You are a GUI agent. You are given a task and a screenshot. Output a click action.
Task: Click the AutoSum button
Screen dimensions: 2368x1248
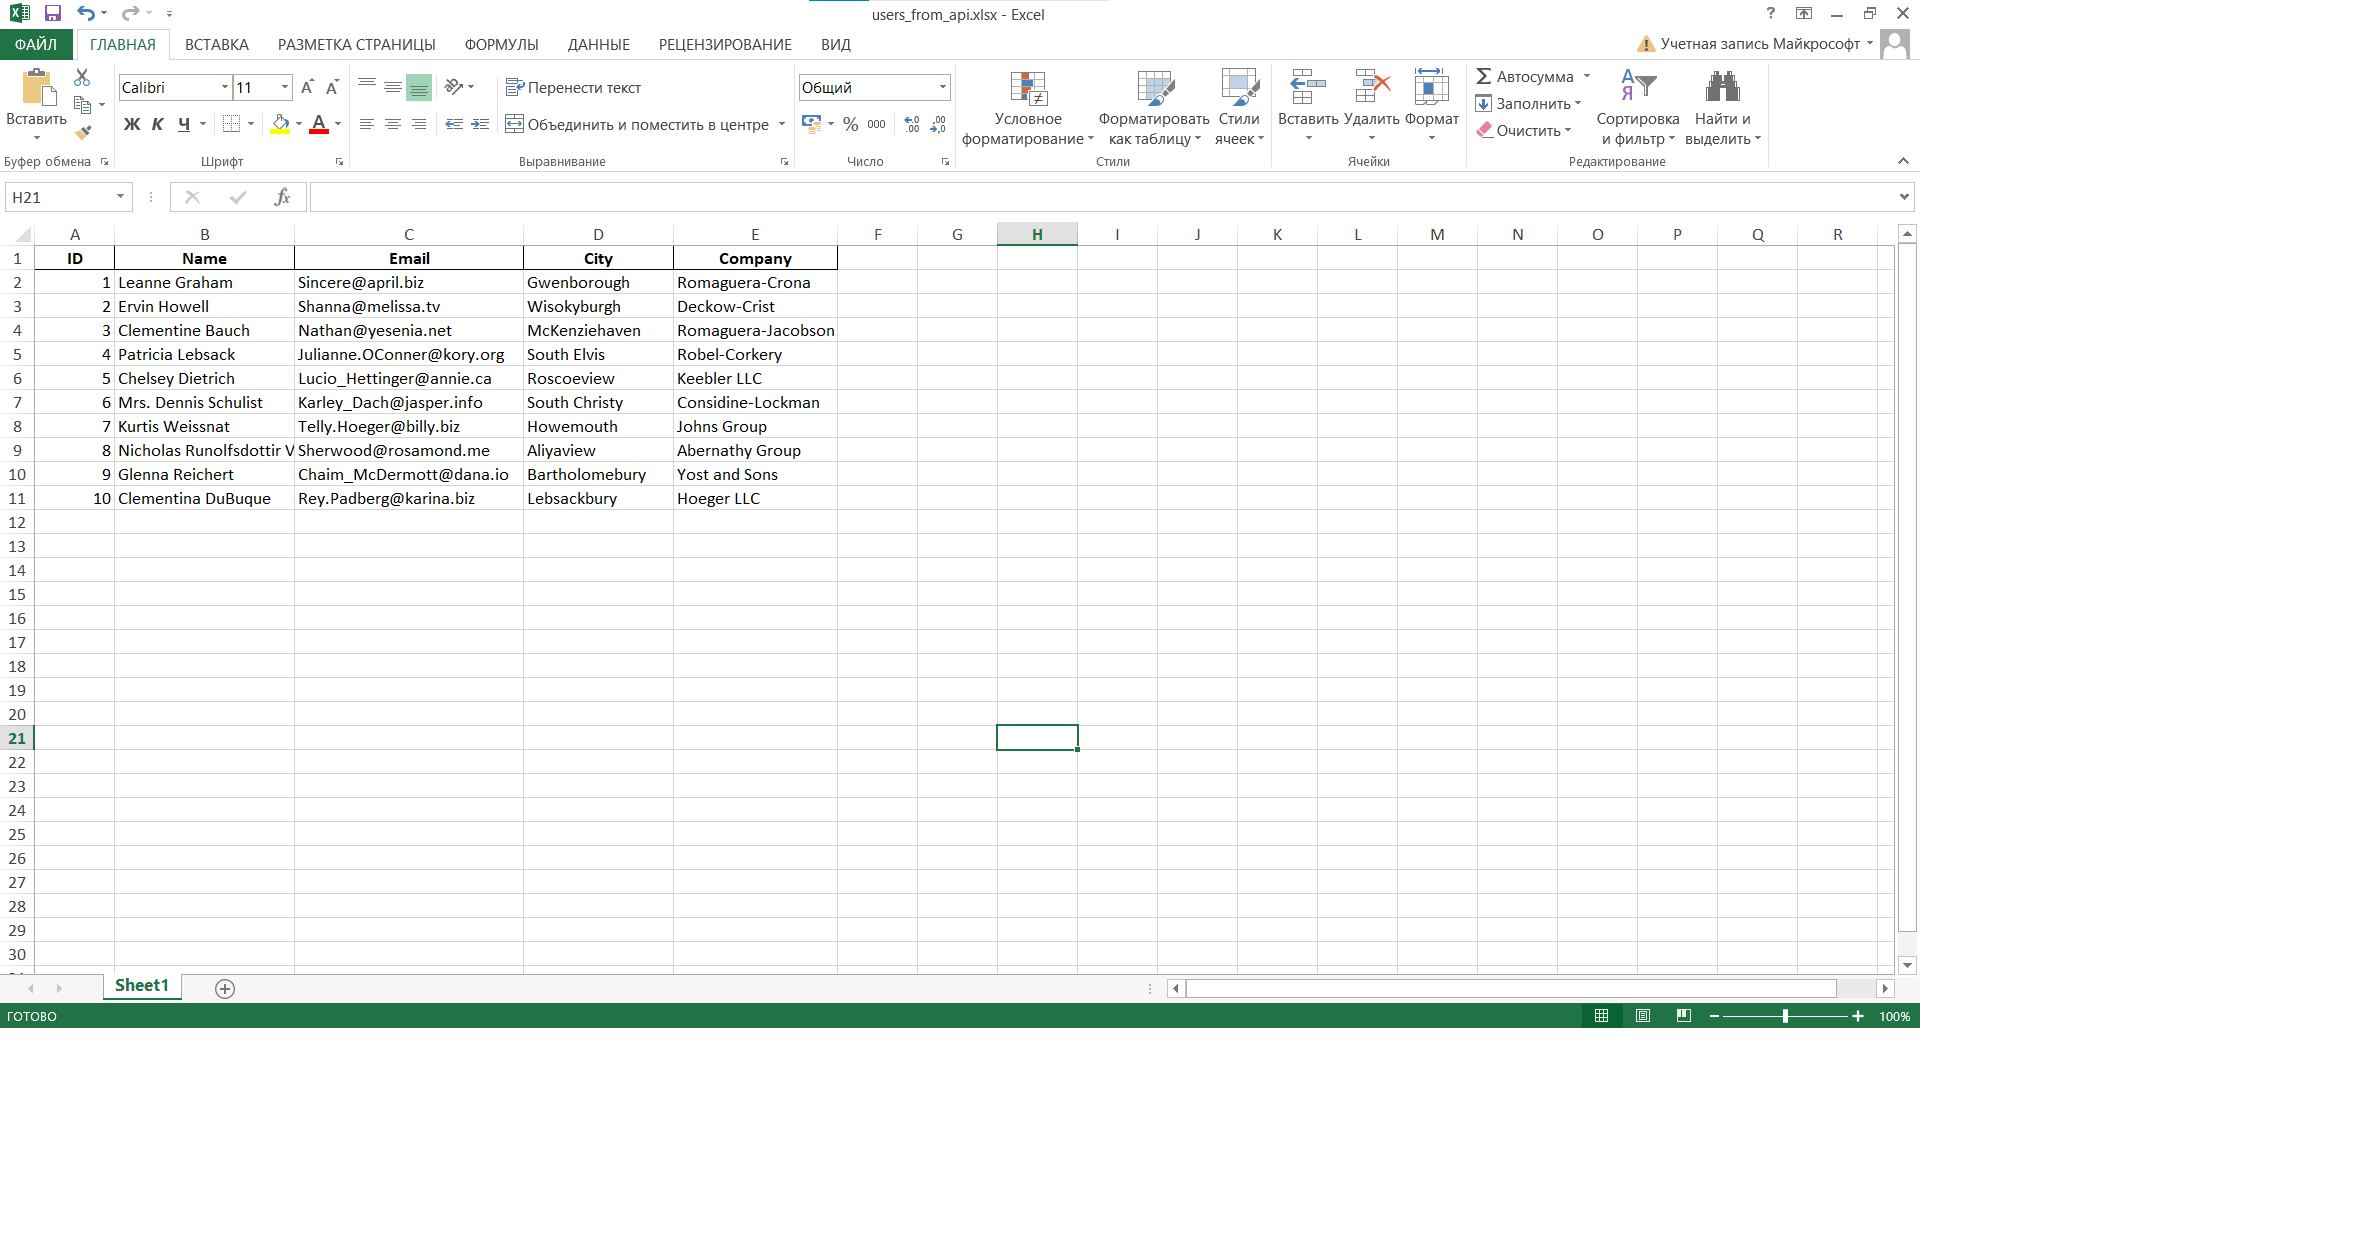coord(1524,77)
